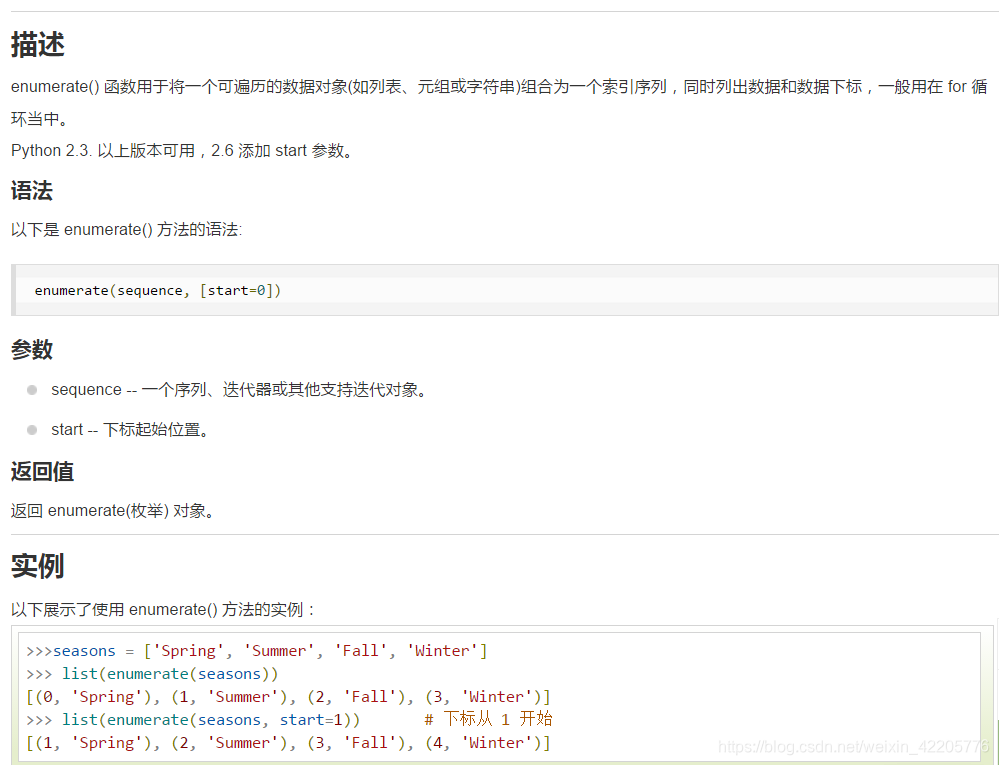Click the 语法 section heading
Screen dimensions: 999x765
(x=31, y=191)
